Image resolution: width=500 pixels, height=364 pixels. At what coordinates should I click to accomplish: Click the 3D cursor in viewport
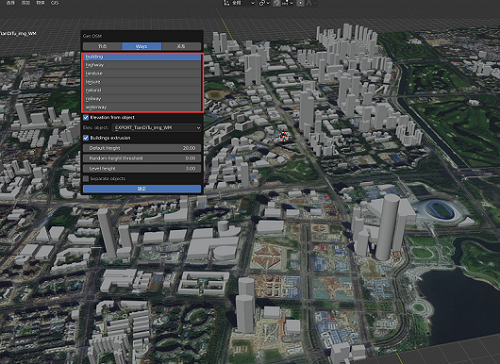[284, 136]
